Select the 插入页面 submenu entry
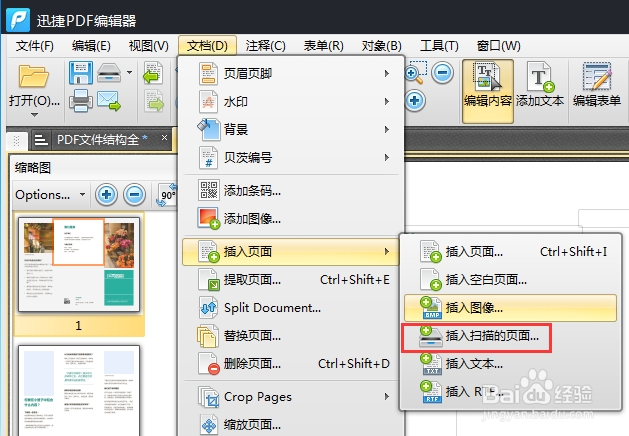The width and height of the screenshot is (629, 436). [291, 252]
